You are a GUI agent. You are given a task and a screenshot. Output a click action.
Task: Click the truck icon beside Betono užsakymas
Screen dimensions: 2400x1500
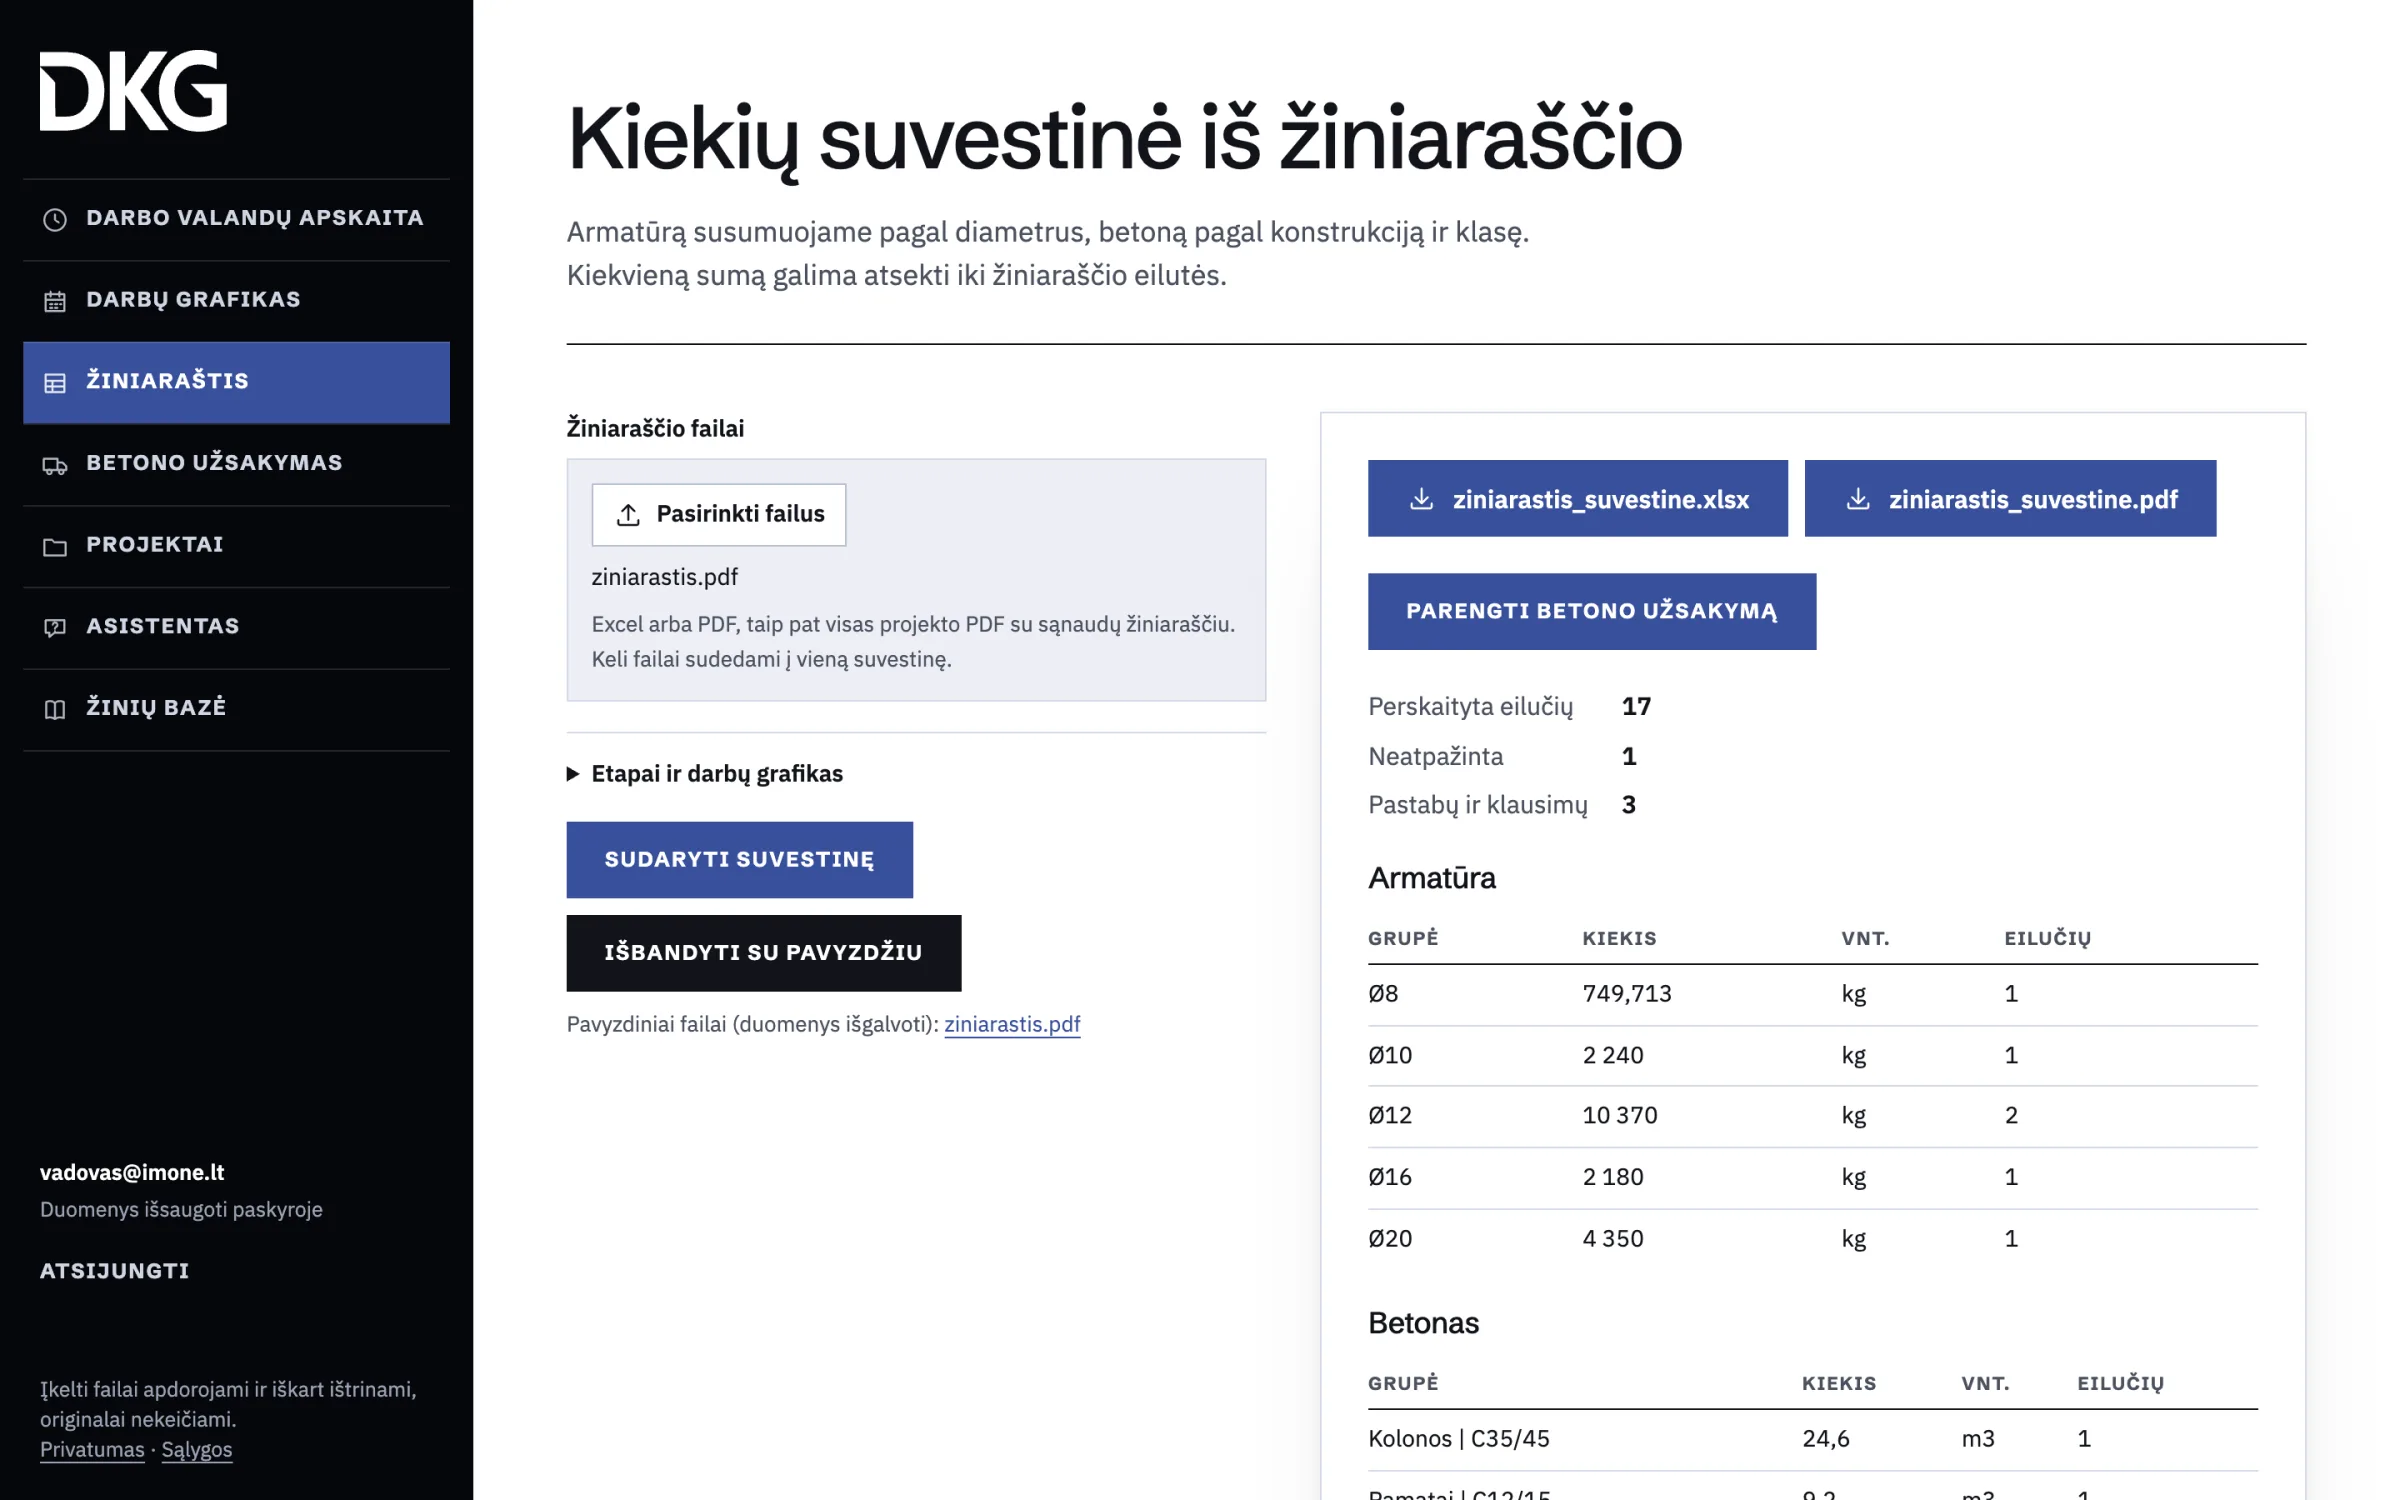click(x=55, y=464)
